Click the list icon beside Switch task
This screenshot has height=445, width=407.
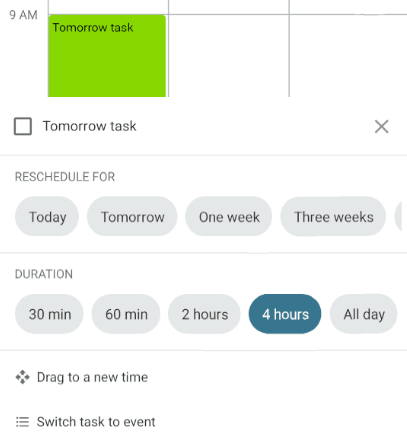point(22,422)
